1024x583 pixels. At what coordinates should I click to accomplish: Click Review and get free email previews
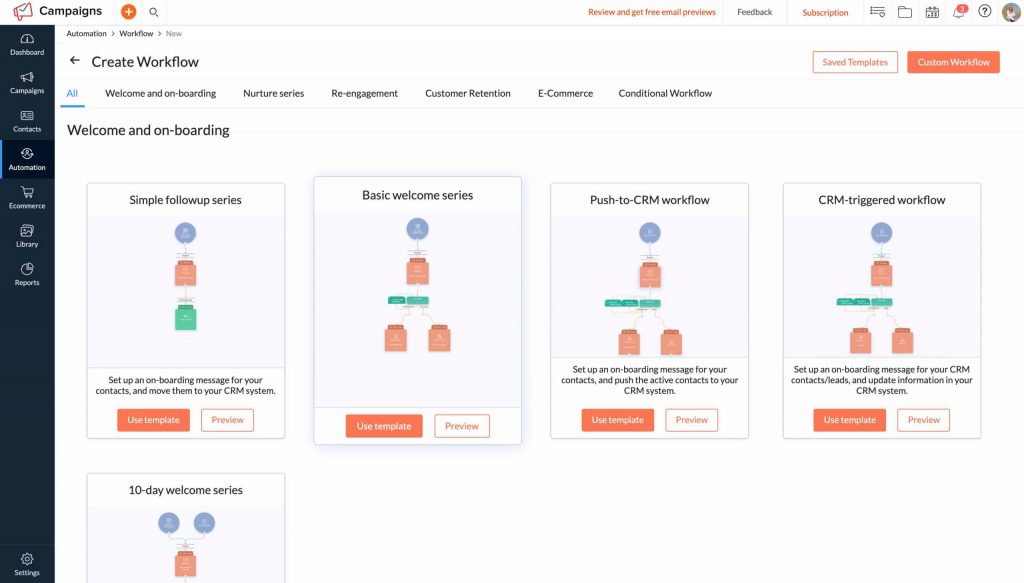point(652,12)
